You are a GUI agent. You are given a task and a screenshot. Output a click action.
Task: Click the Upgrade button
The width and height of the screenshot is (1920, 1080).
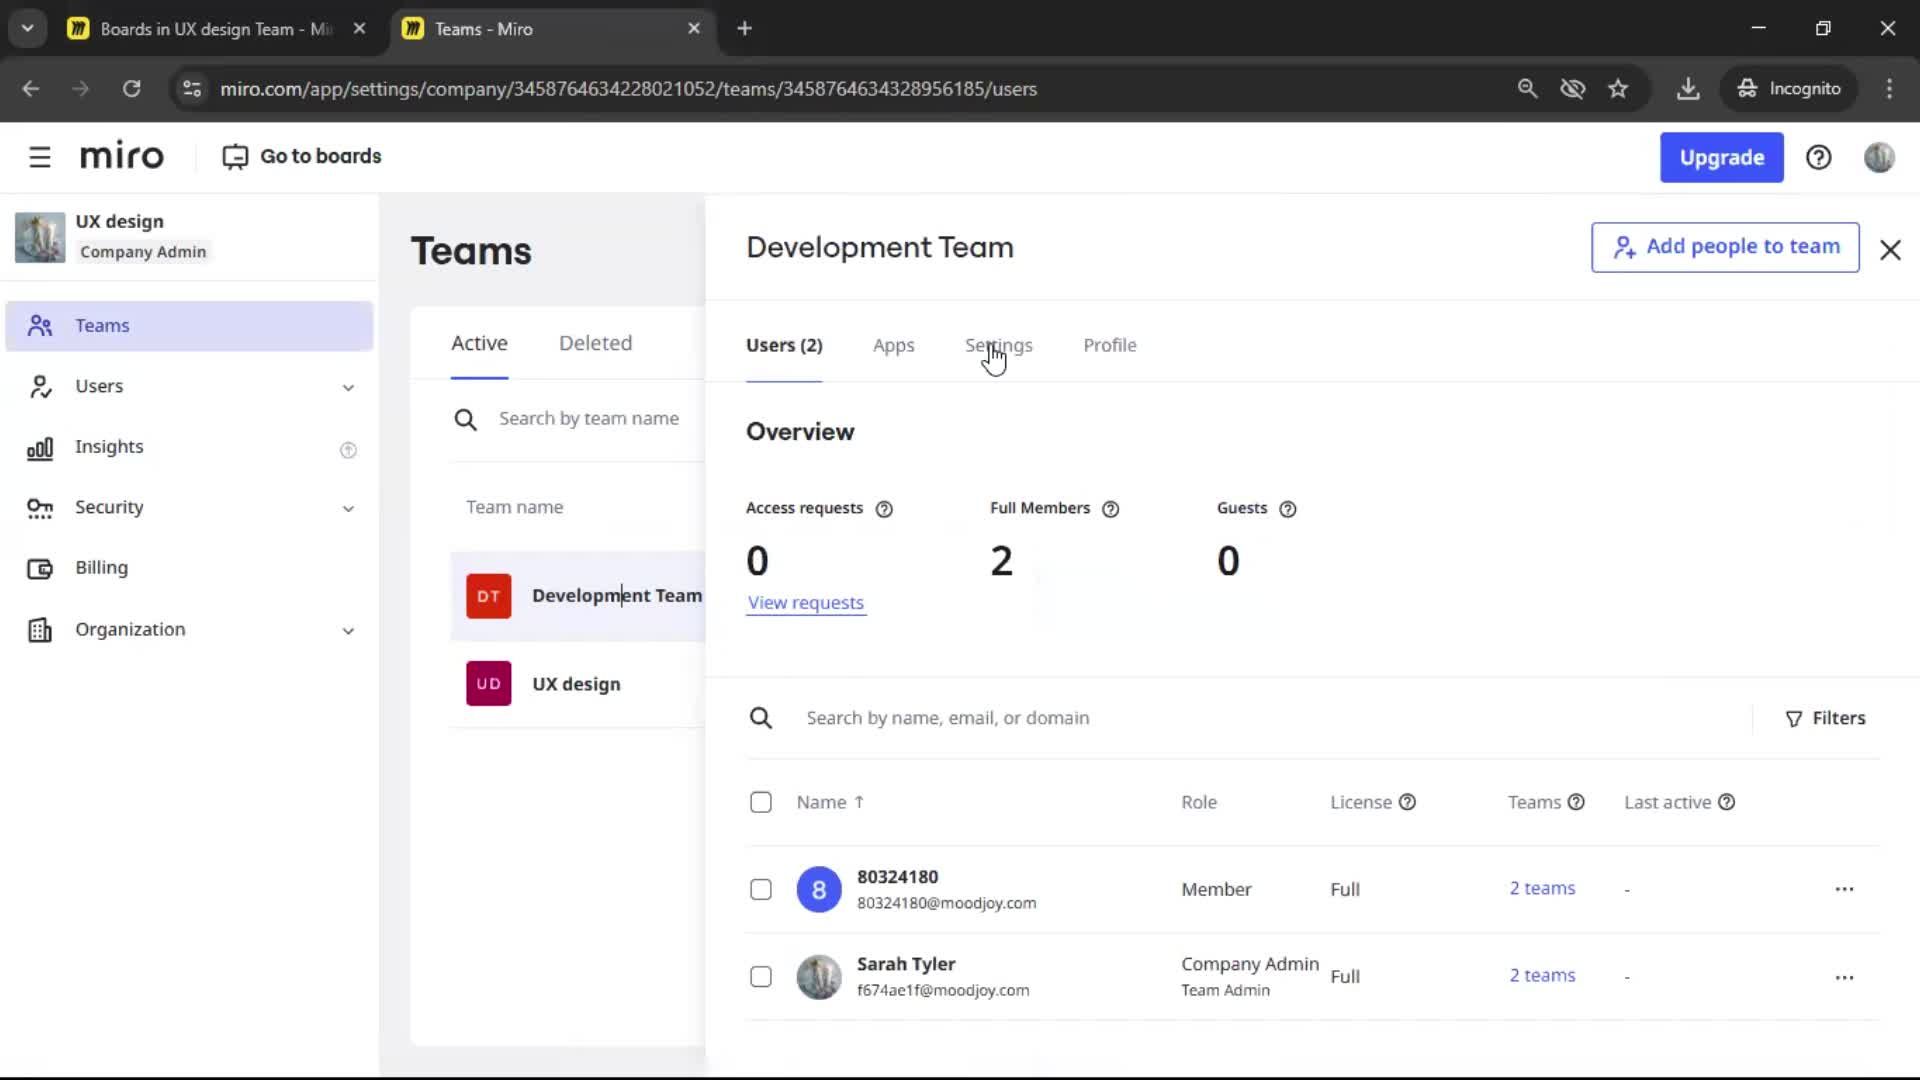tap(1721, 158)
